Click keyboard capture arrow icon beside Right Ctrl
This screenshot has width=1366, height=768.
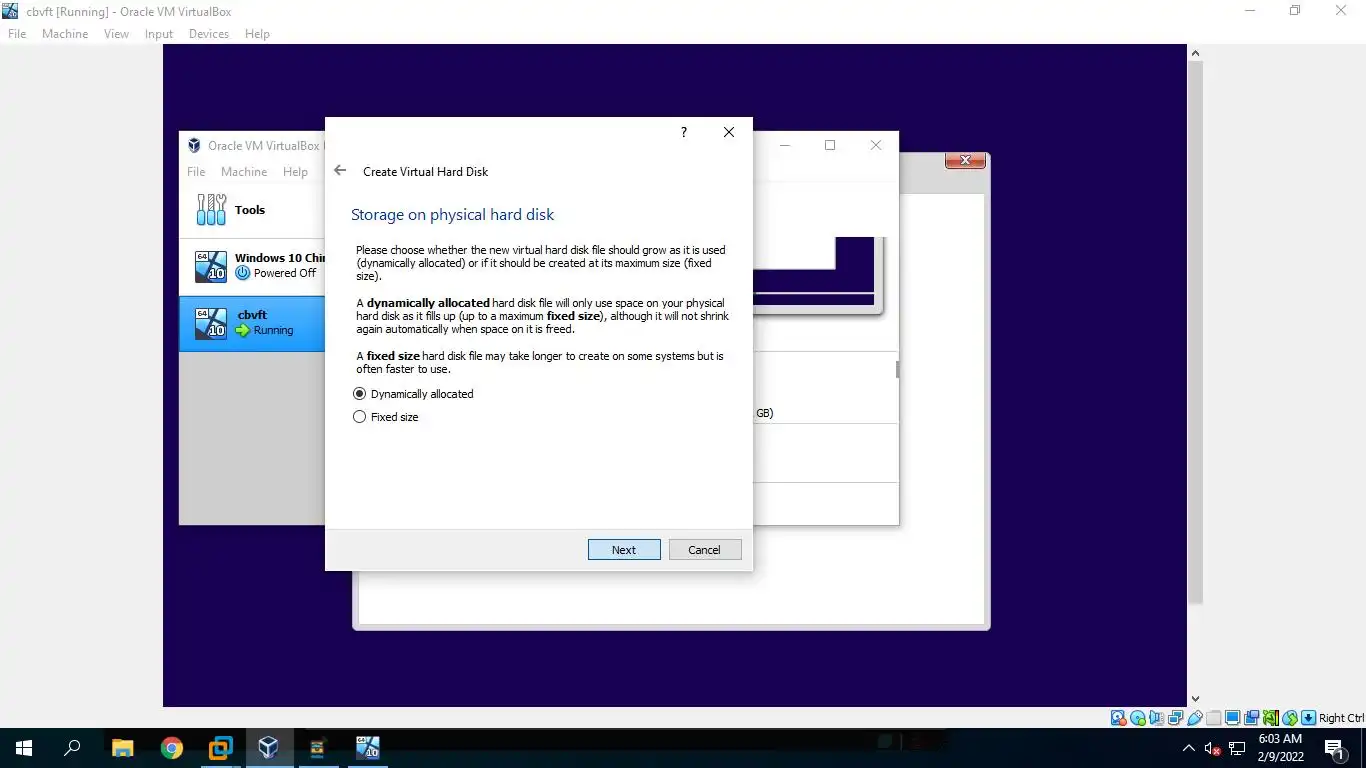(x=1308, y=718)
